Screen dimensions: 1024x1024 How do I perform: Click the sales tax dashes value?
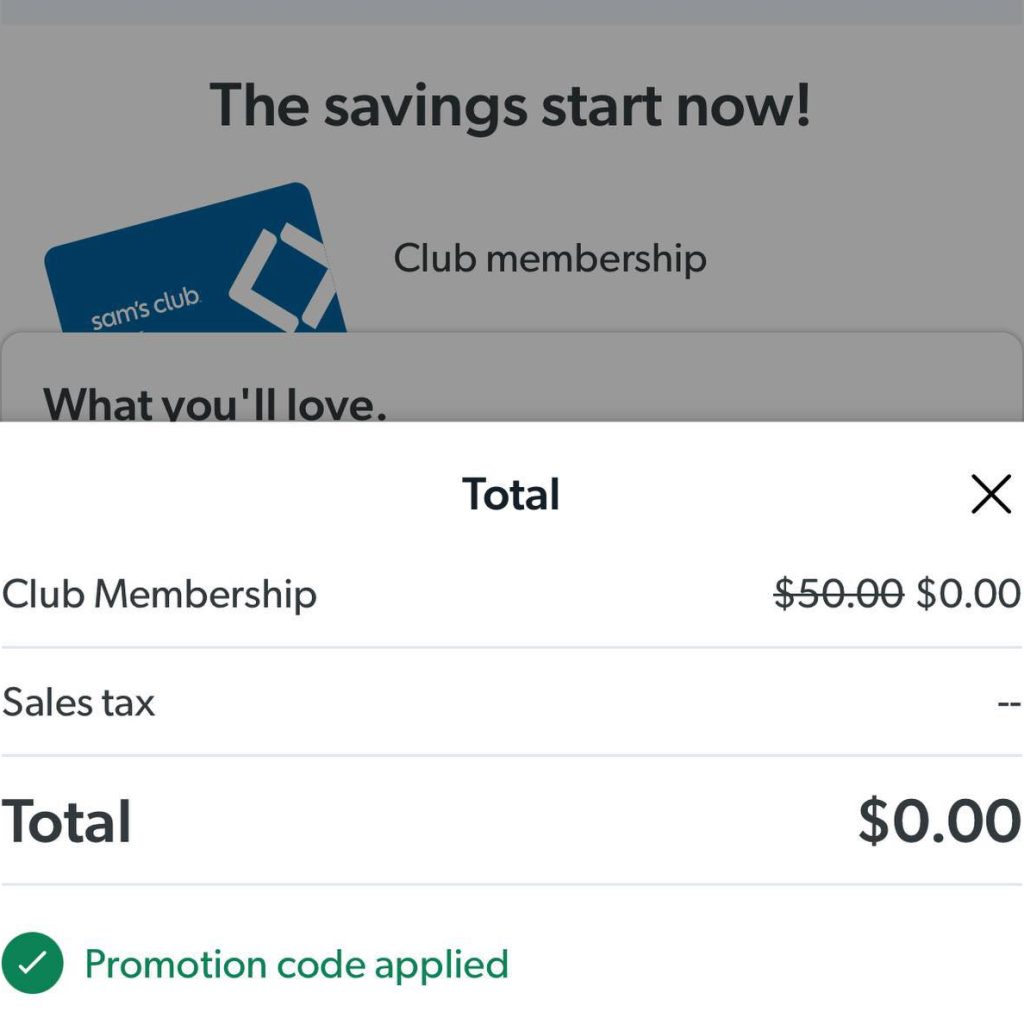pyautogui.click(x=1008, y=703)
